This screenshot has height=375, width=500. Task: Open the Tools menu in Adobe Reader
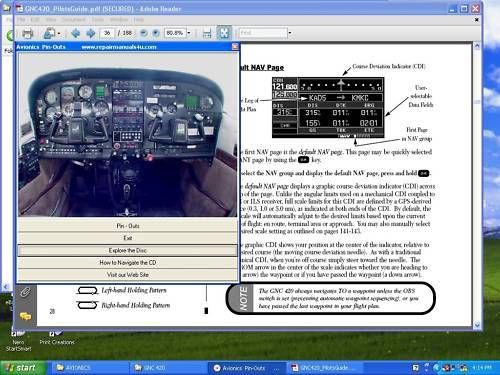pyautogui.click(x=98, y=20)
